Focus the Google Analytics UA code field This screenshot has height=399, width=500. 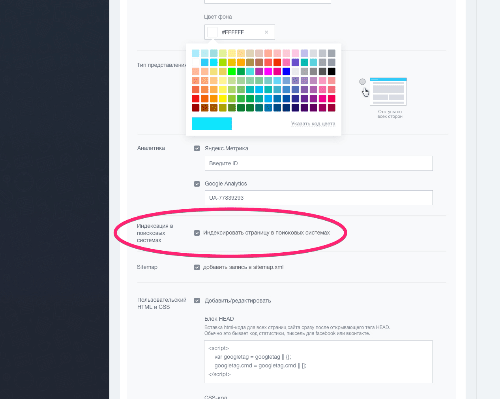[x=319, y=198]
